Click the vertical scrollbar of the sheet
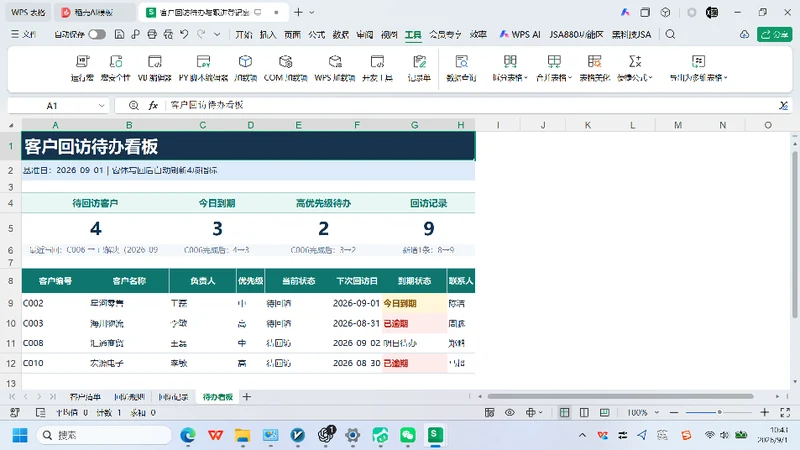The width and height of the screenshot is (800, 450). pyautogui.click(x=795, y=235)
